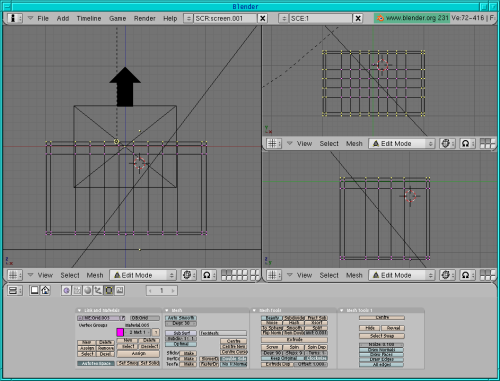
Task: Toggle SubSurf button in Mesh panel
Action: pos(181,333)
